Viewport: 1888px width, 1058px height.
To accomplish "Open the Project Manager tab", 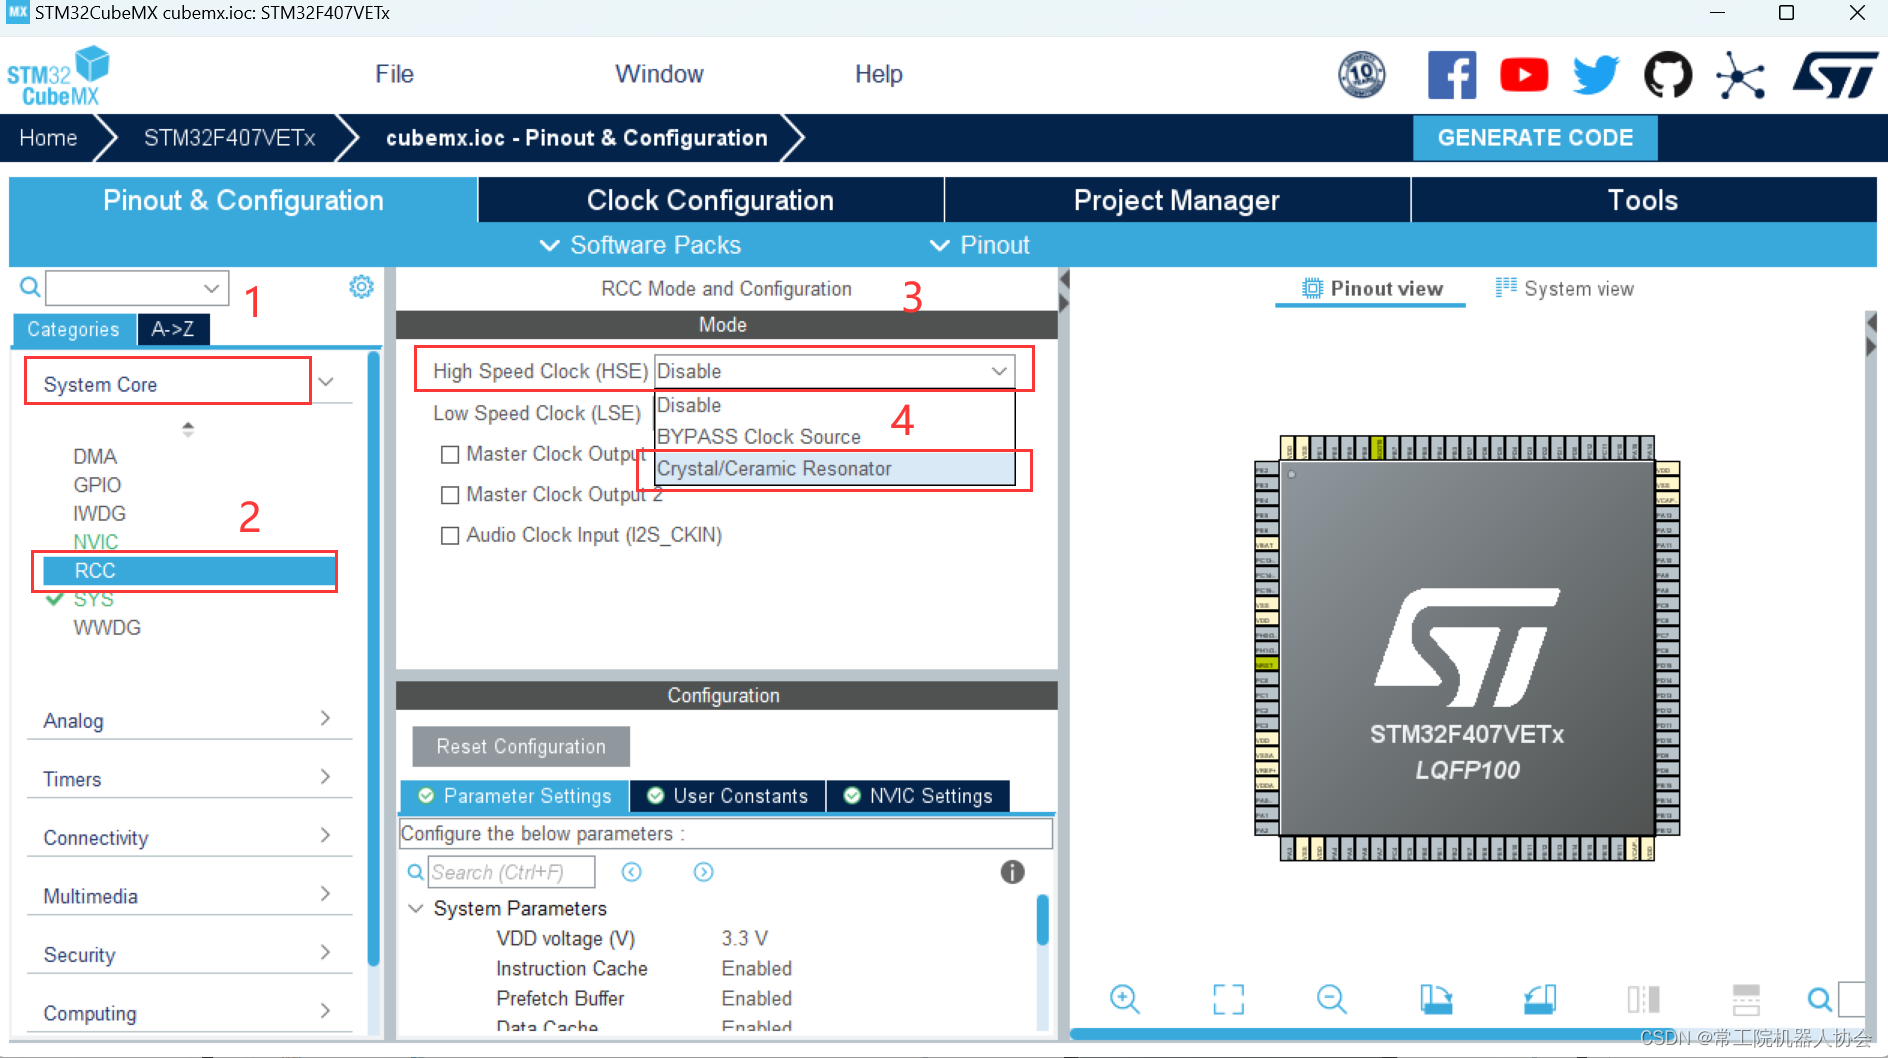I will (x=1176, y=200).
